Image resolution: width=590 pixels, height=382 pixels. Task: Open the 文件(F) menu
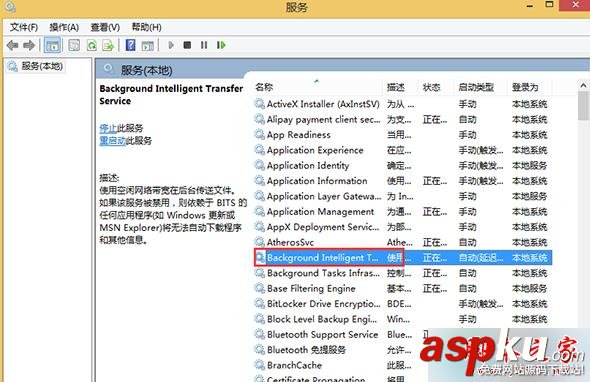point(24,27)
